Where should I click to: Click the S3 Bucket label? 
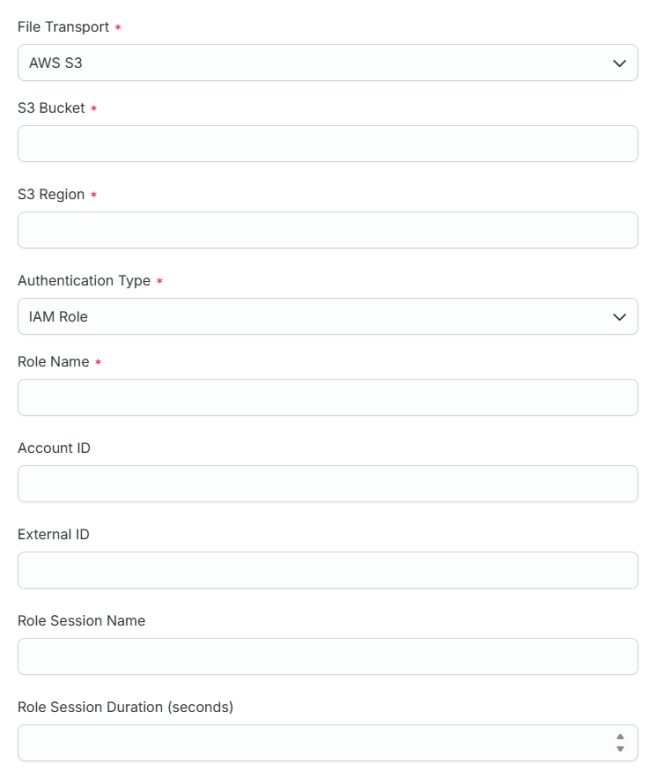point(51,108)
